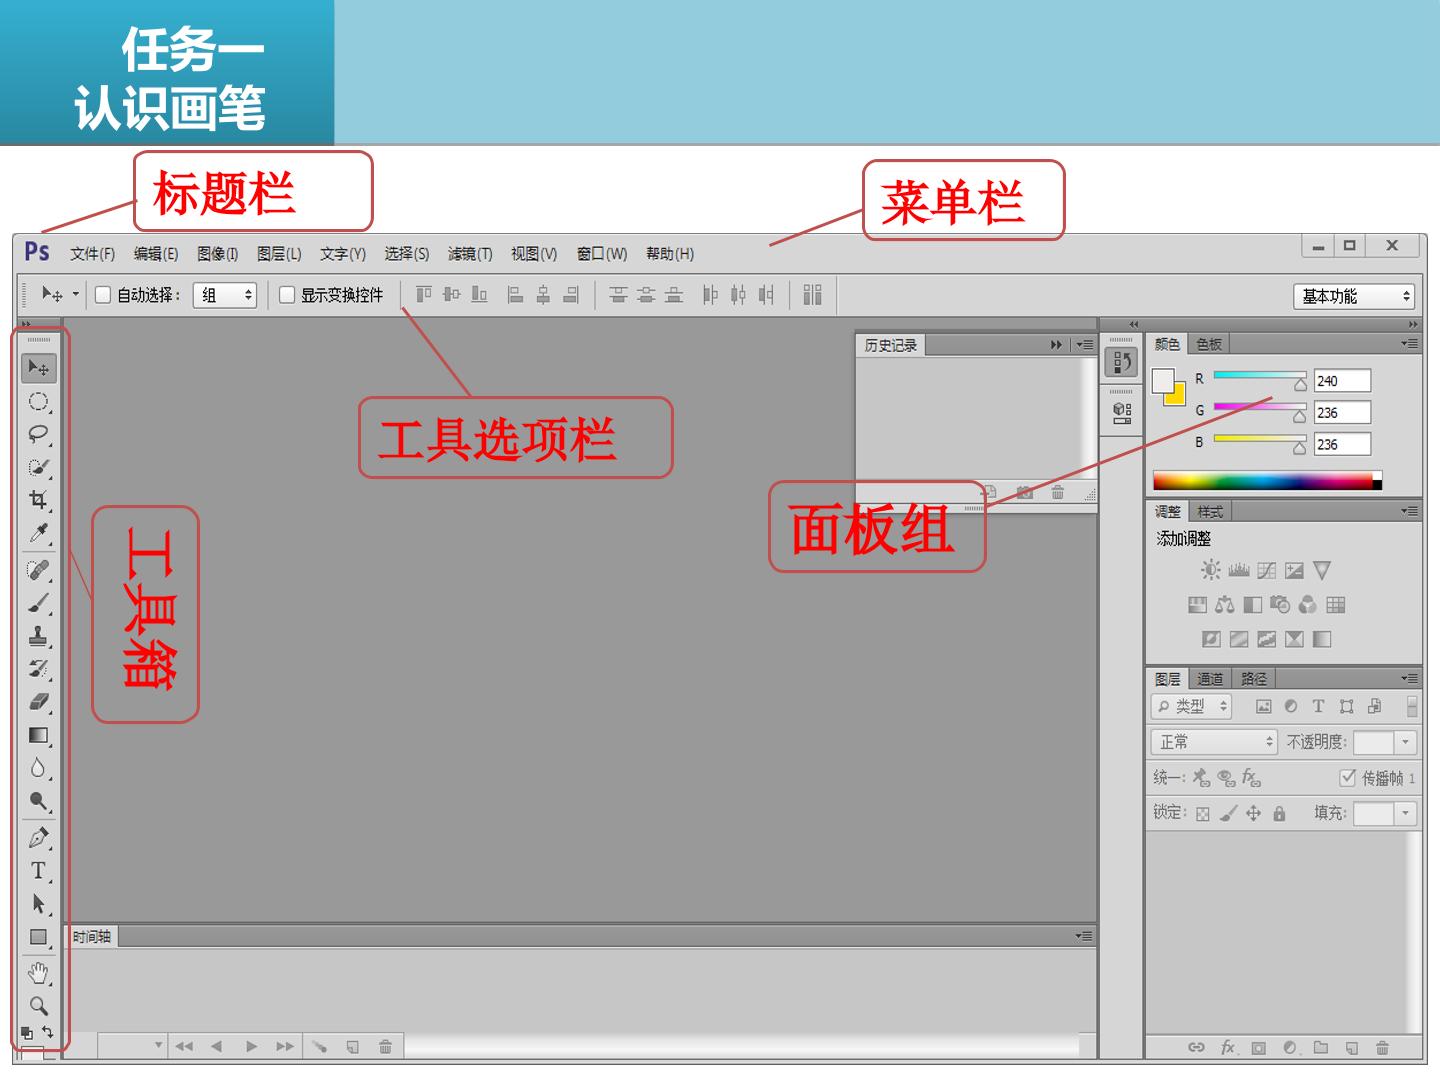1440x1080 pixels.
Task: Swap foreground and background colors icon
Action: (x=48, y=1031)
